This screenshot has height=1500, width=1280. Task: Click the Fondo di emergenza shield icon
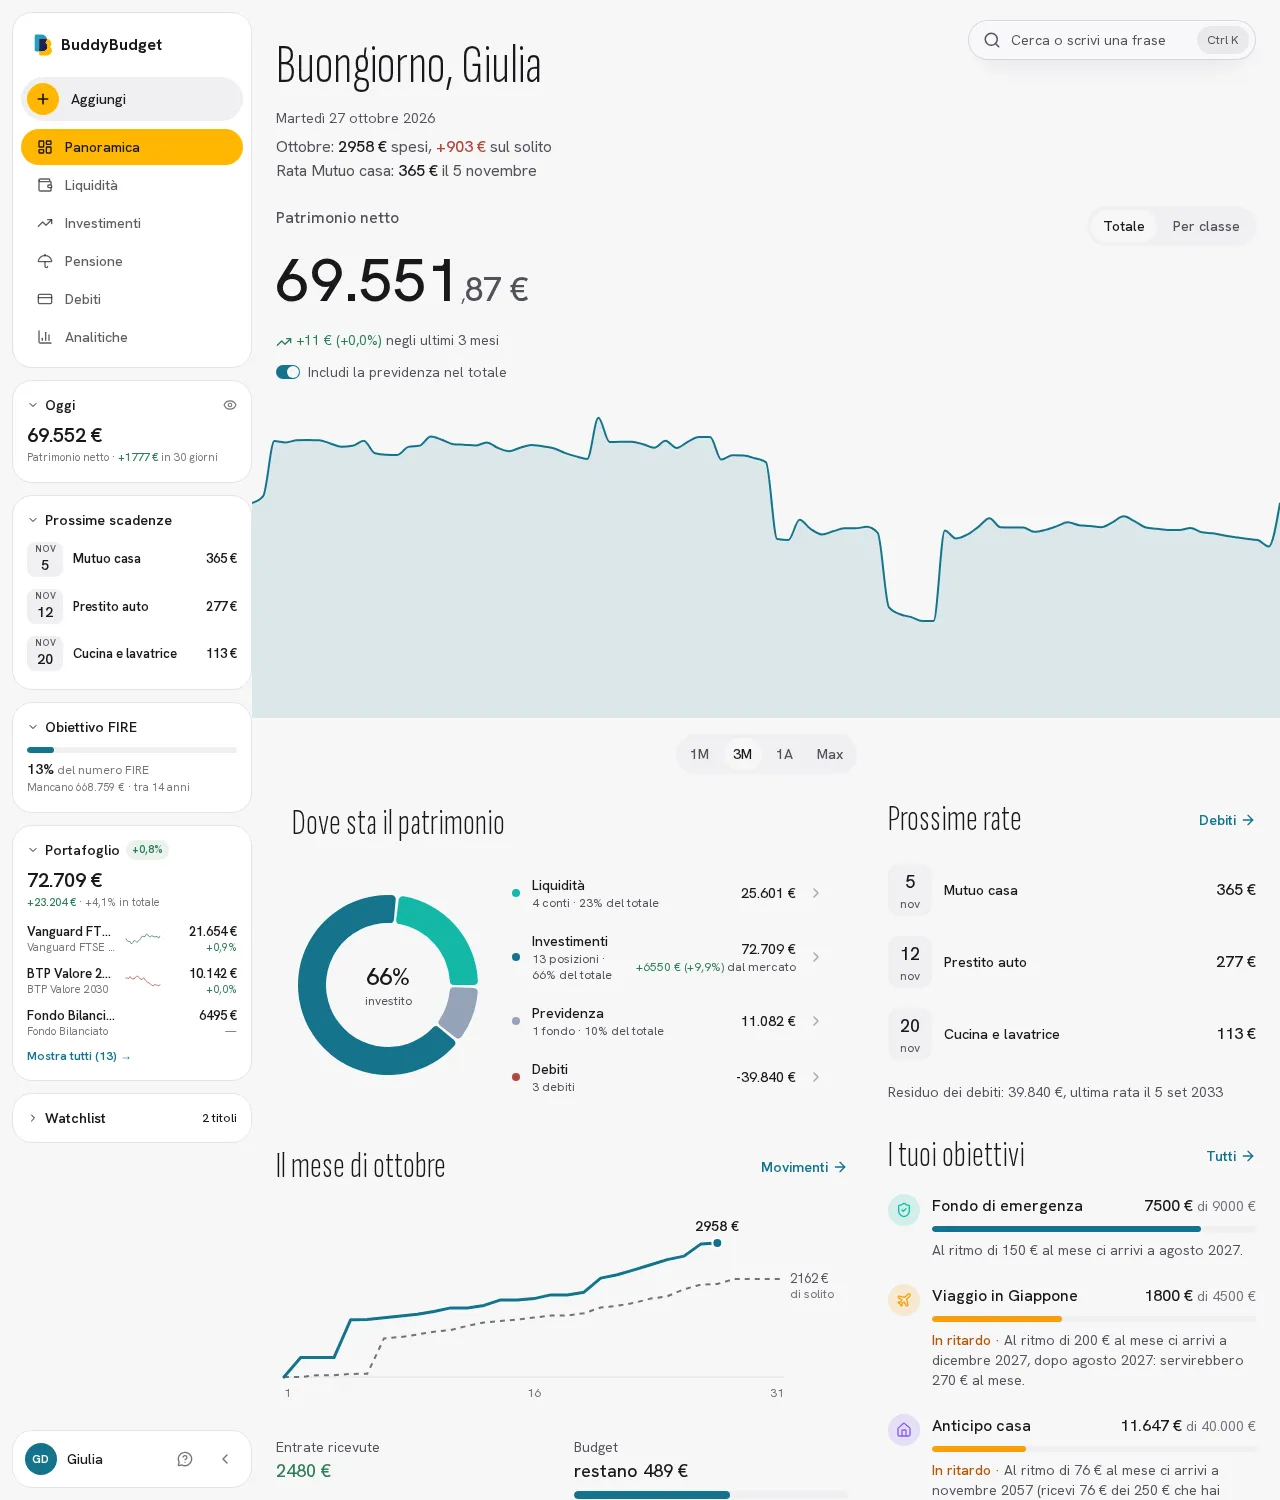[x=904, y=1210]
